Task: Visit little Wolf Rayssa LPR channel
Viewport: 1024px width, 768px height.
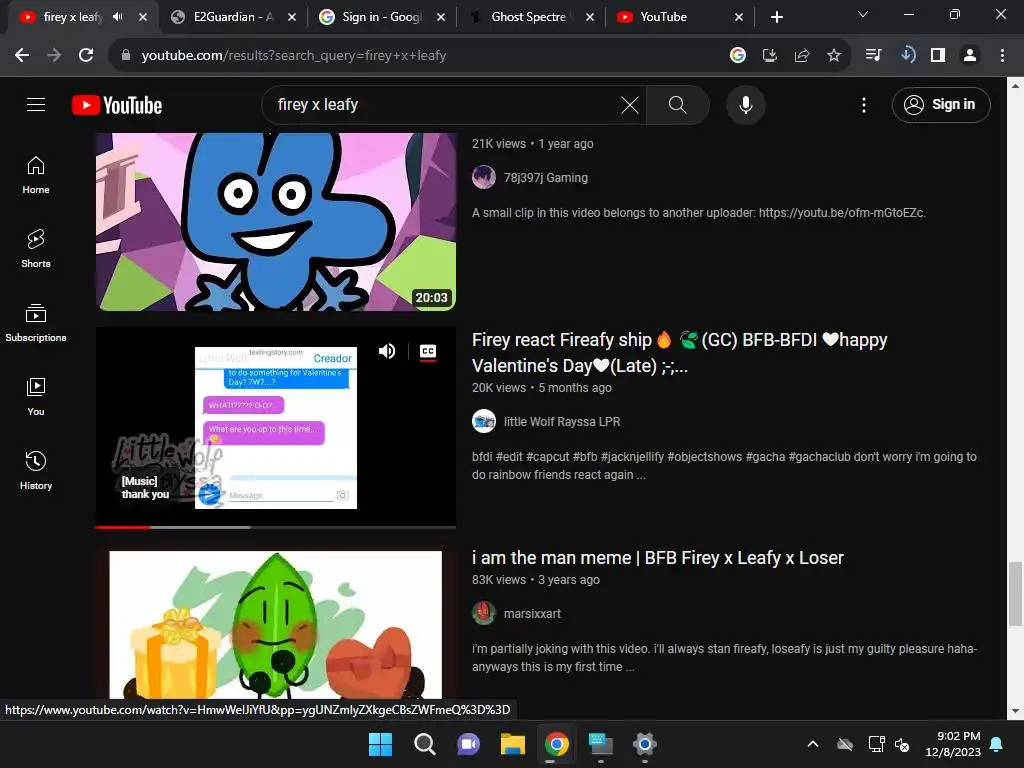Action: point(562,422)
